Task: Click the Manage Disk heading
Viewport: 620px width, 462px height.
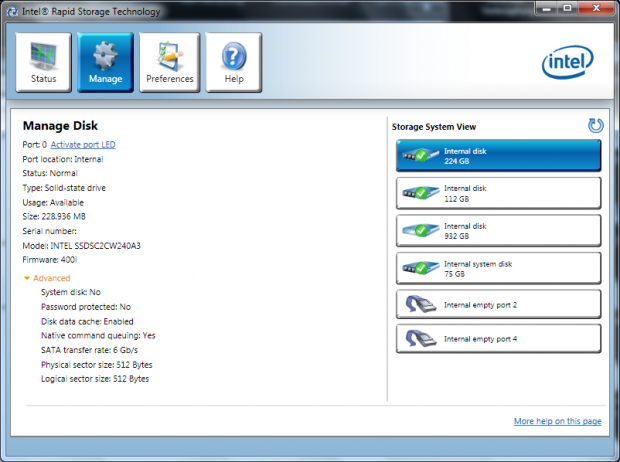Action: coord(60,126)
